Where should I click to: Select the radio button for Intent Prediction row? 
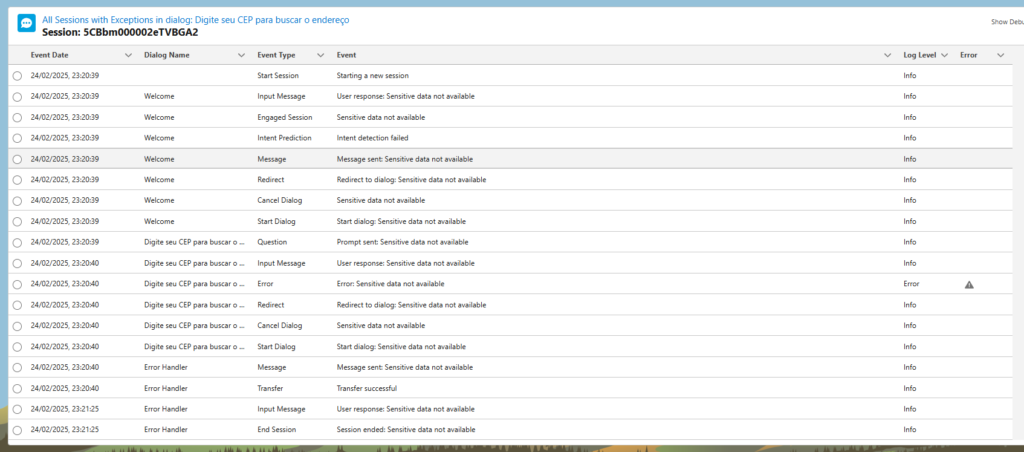point(17,138)
